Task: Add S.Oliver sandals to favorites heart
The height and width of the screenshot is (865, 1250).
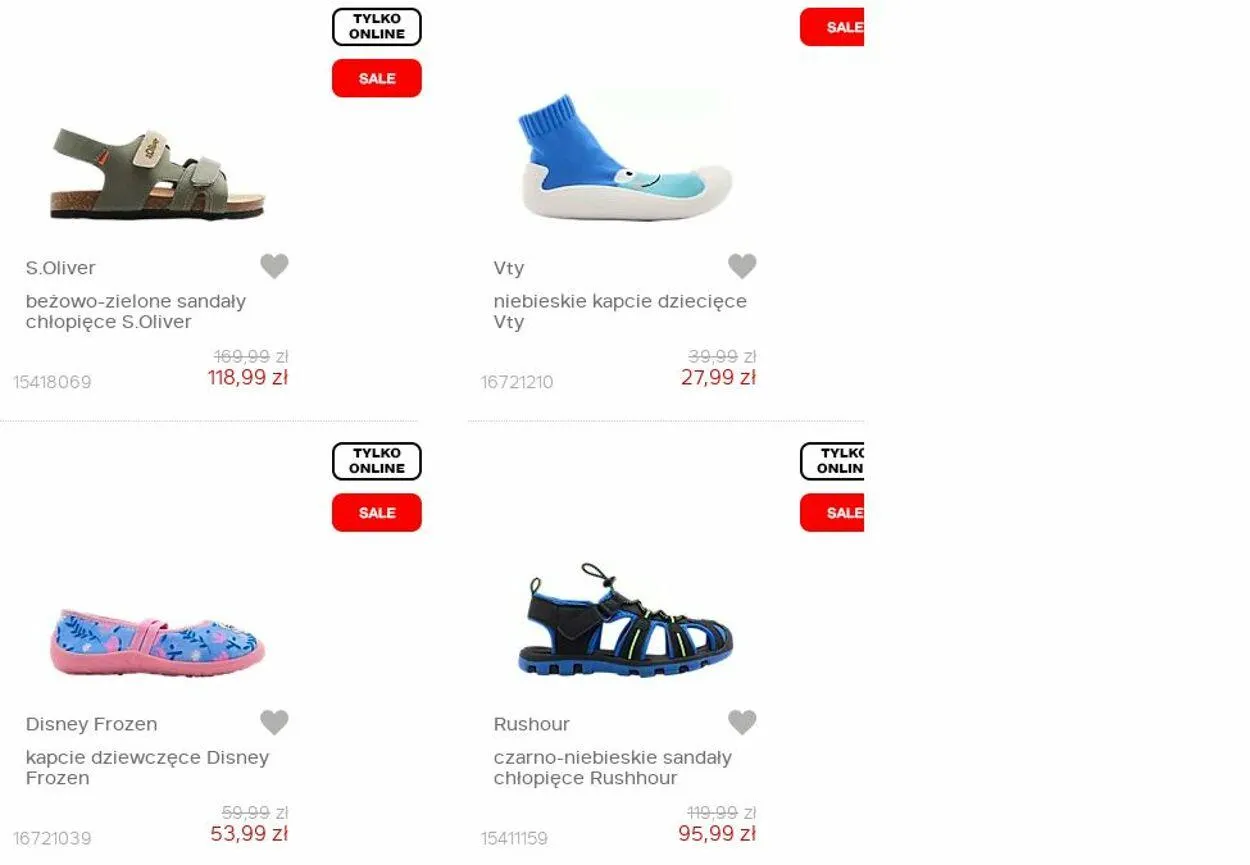Action: click(x=274, y=266)
